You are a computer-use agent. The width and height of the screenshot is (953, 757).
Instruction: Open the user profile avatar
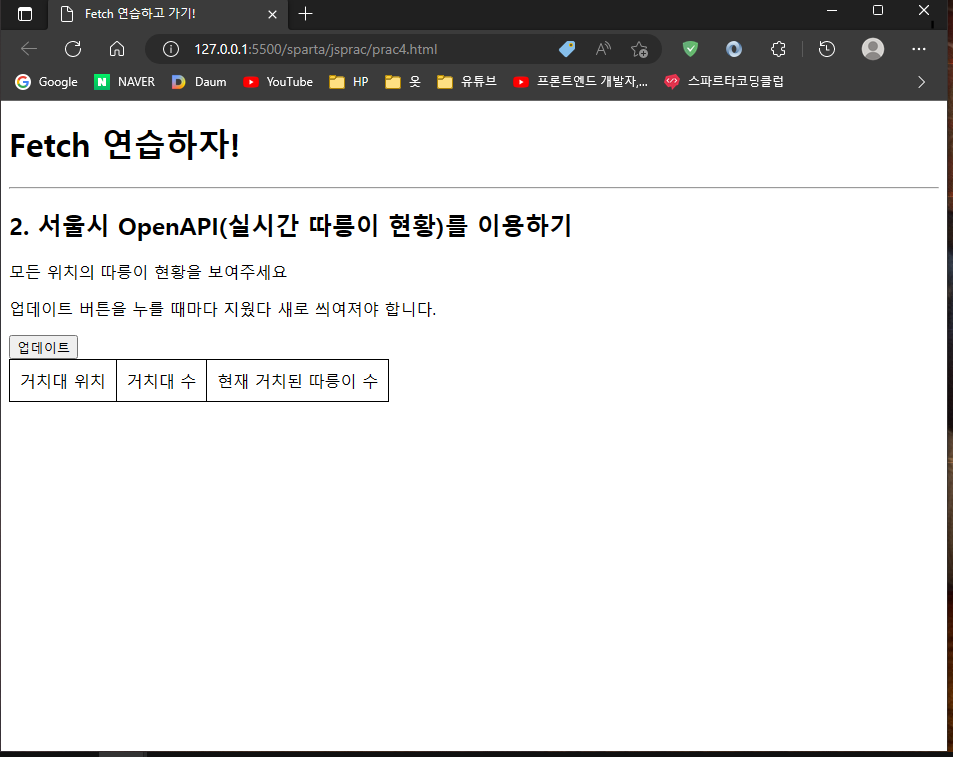tap(873, 49)
